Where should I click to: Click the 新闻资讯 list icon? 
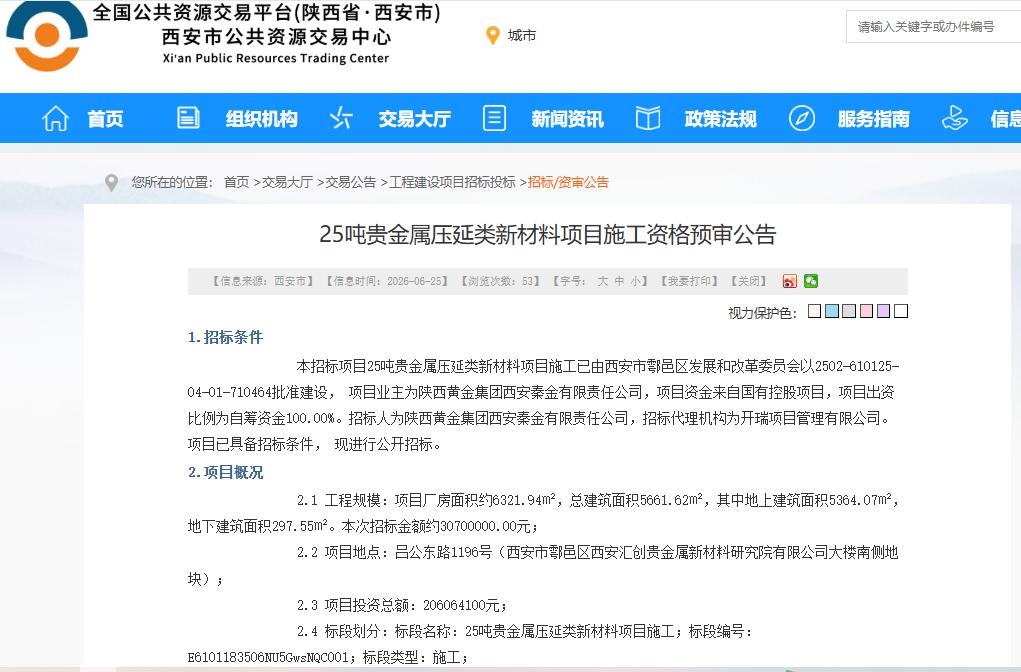494,118
